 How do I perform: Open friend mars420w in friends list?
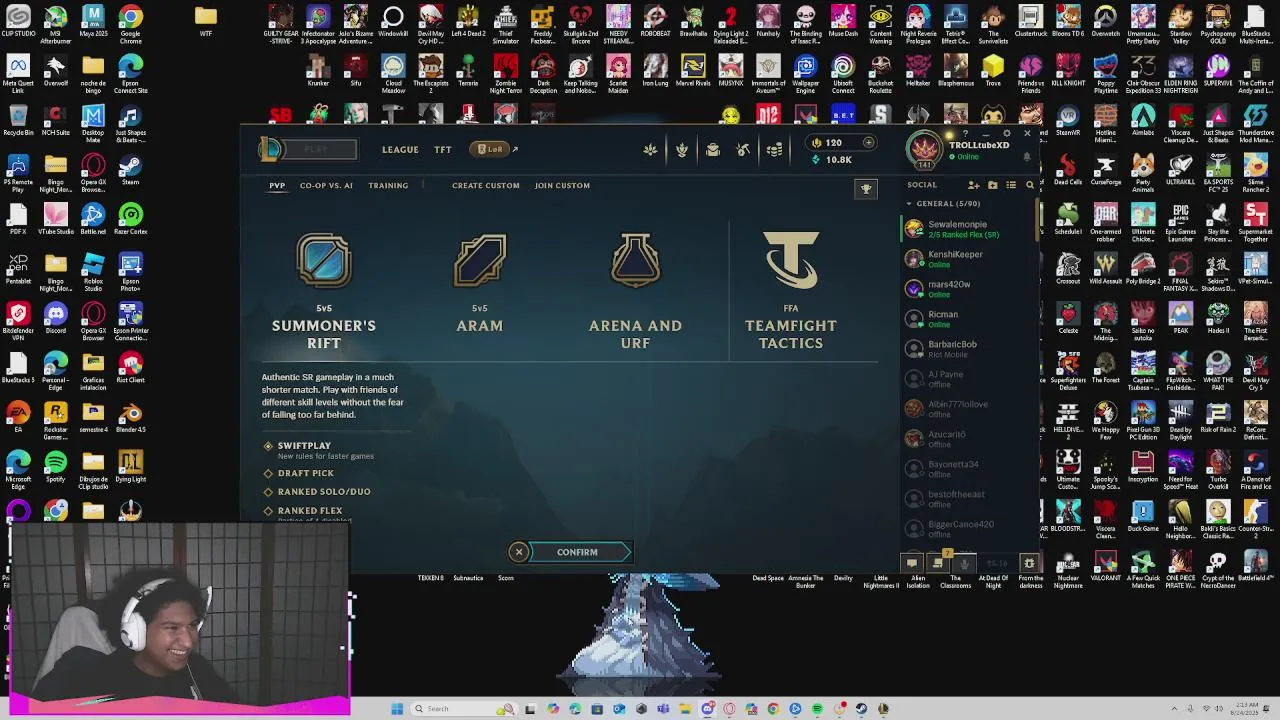pos(968,289)
